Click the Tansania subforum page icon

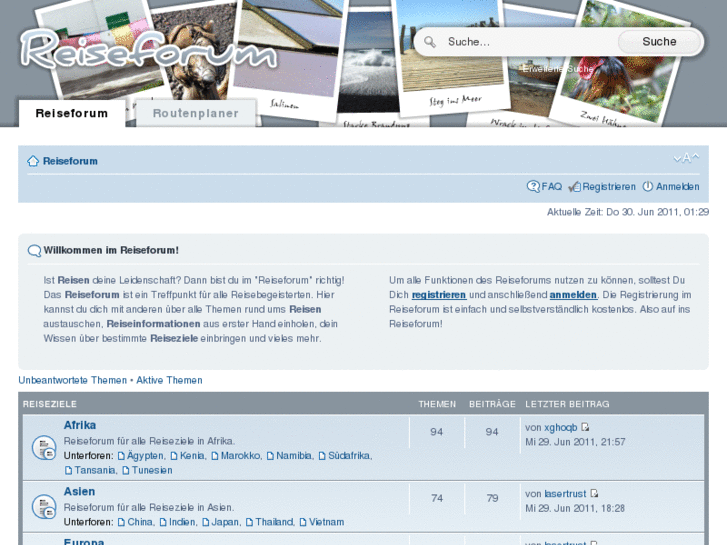click(69, 470)
